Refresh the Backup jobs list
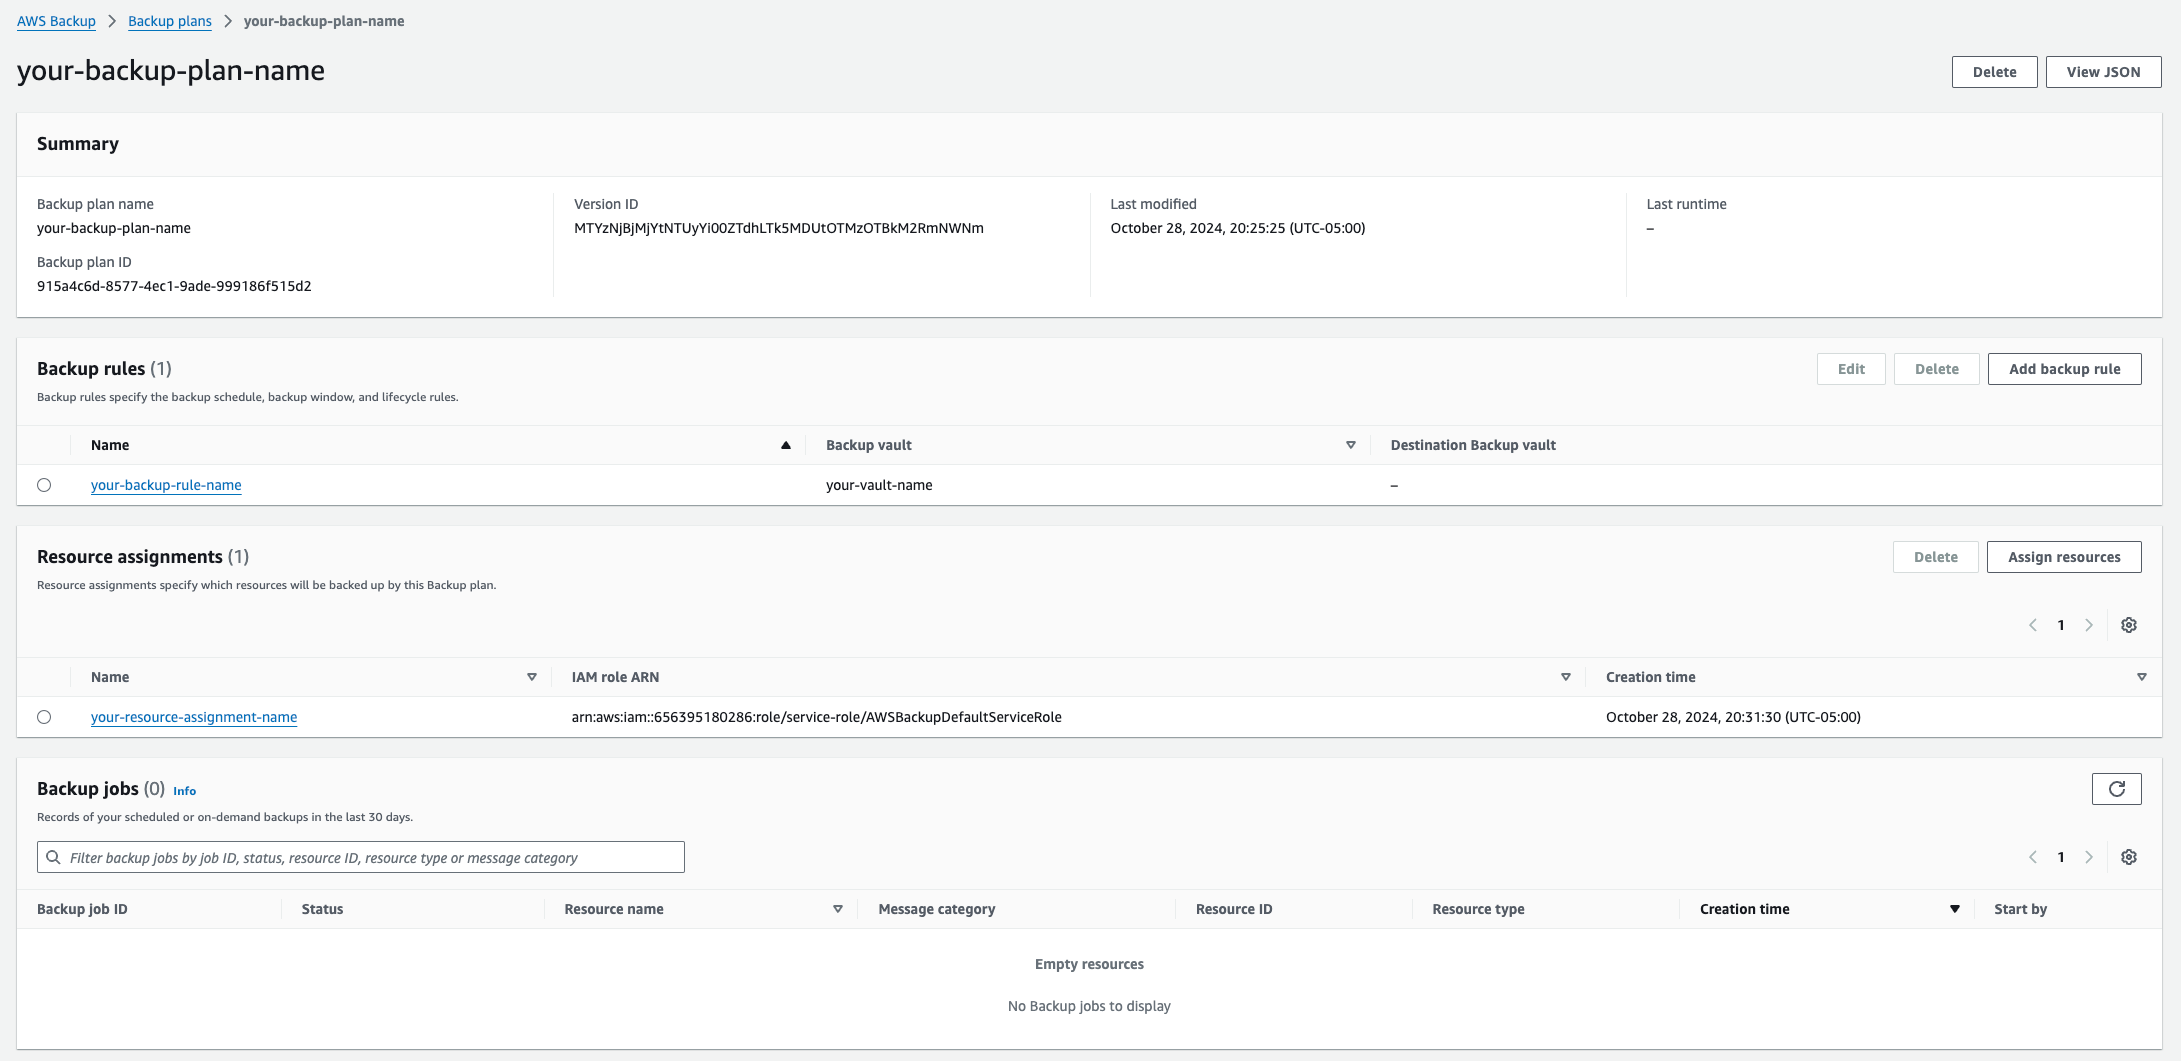This screenshot has height=1061, width=2181. point(2116,789)
